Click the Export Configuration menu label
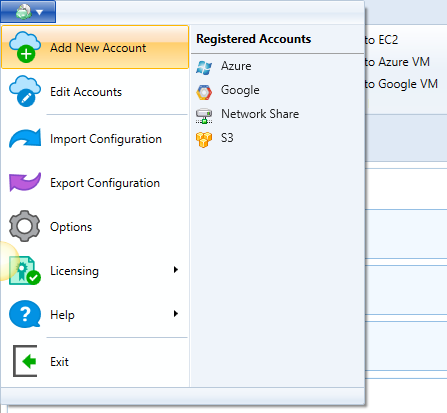 pos(105,183)
